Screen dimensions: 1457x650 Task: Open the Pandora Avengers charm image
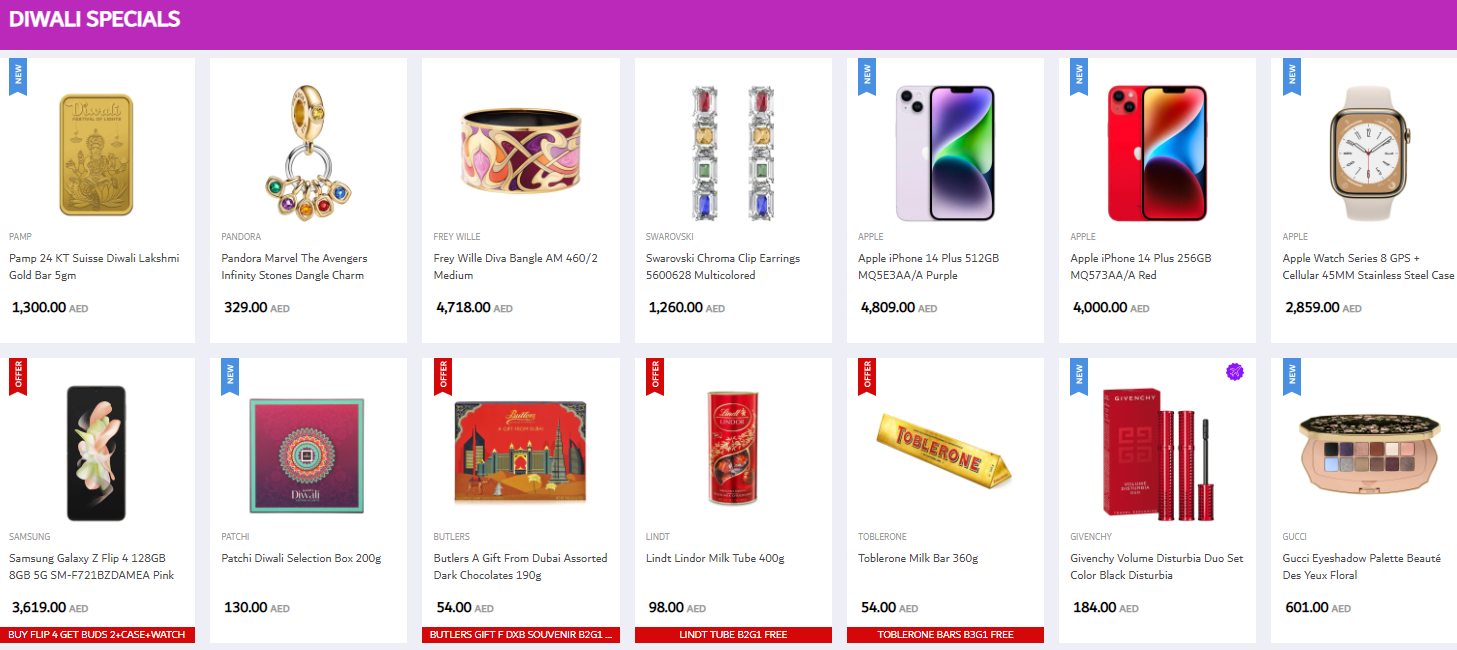[x=309, y=152]
